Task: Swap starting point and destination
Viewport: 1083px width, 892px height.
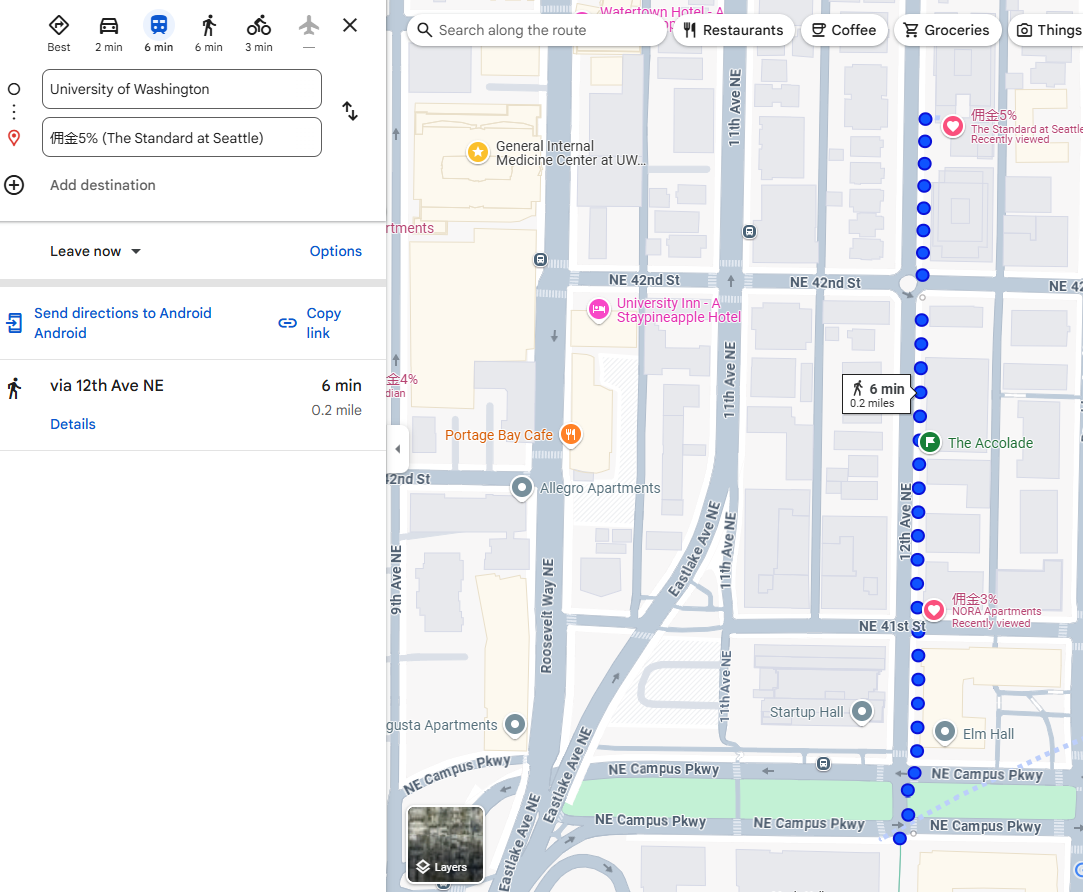Action: click(350, 111)
